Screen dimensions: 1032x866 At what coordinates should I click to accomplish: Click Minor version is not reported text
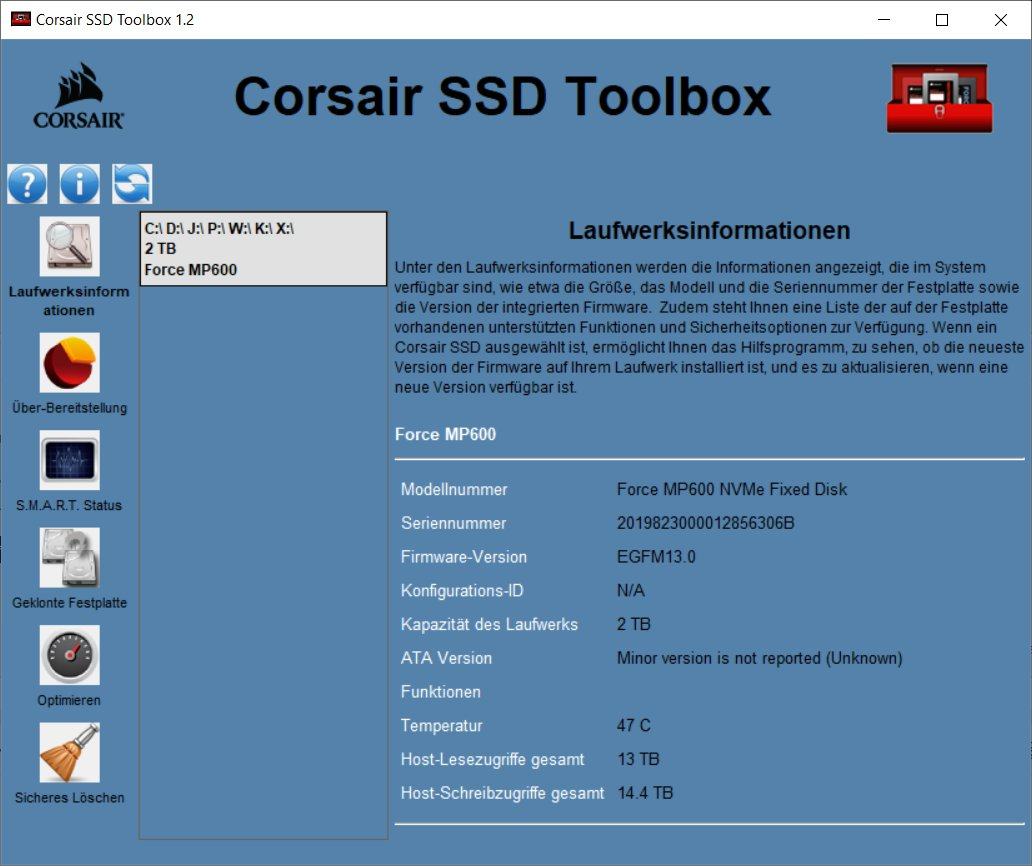point(760,658)
